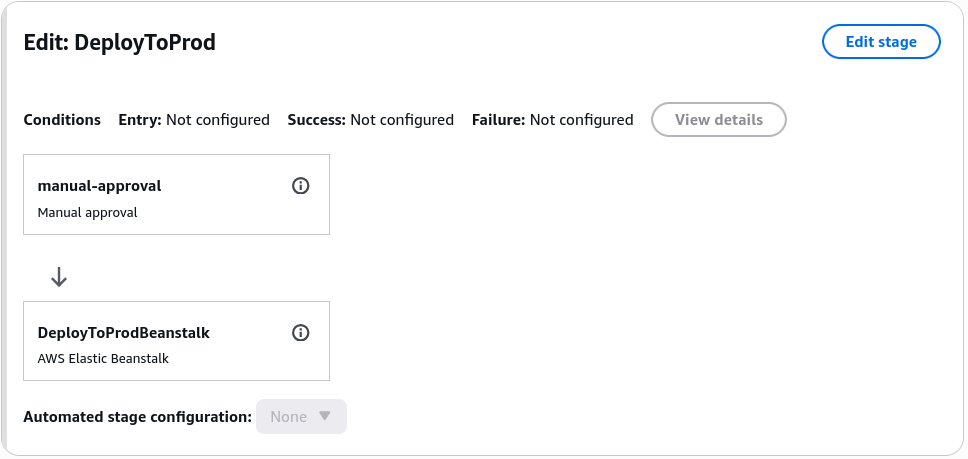Open View details for conditions

tap(719, 120)
